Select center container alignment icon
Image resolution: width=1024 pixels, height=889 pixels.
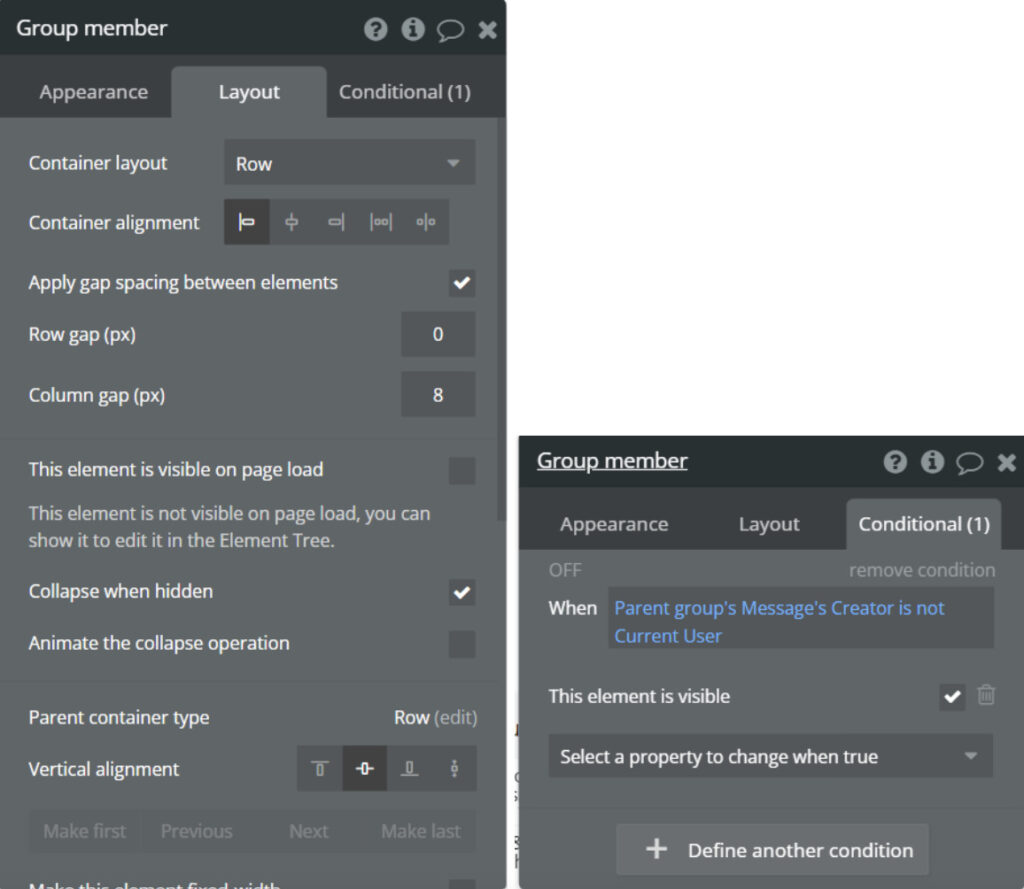[291, 222]
